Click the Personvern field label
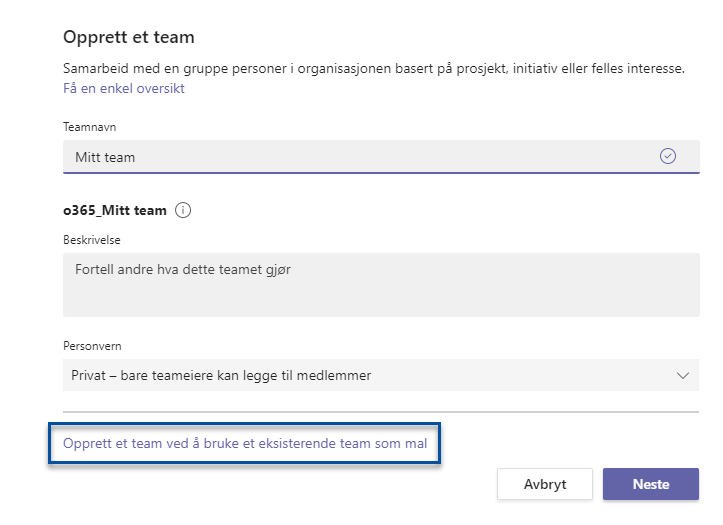This screenshot has width=723, height=525. (x=92, y=346)
